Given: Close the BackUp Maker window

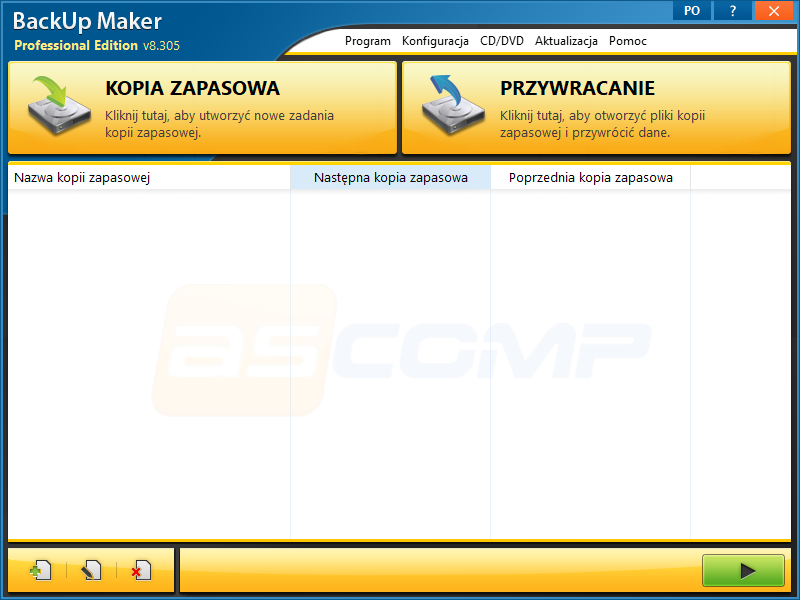Looking at the screenshot, I should point(774,10).
